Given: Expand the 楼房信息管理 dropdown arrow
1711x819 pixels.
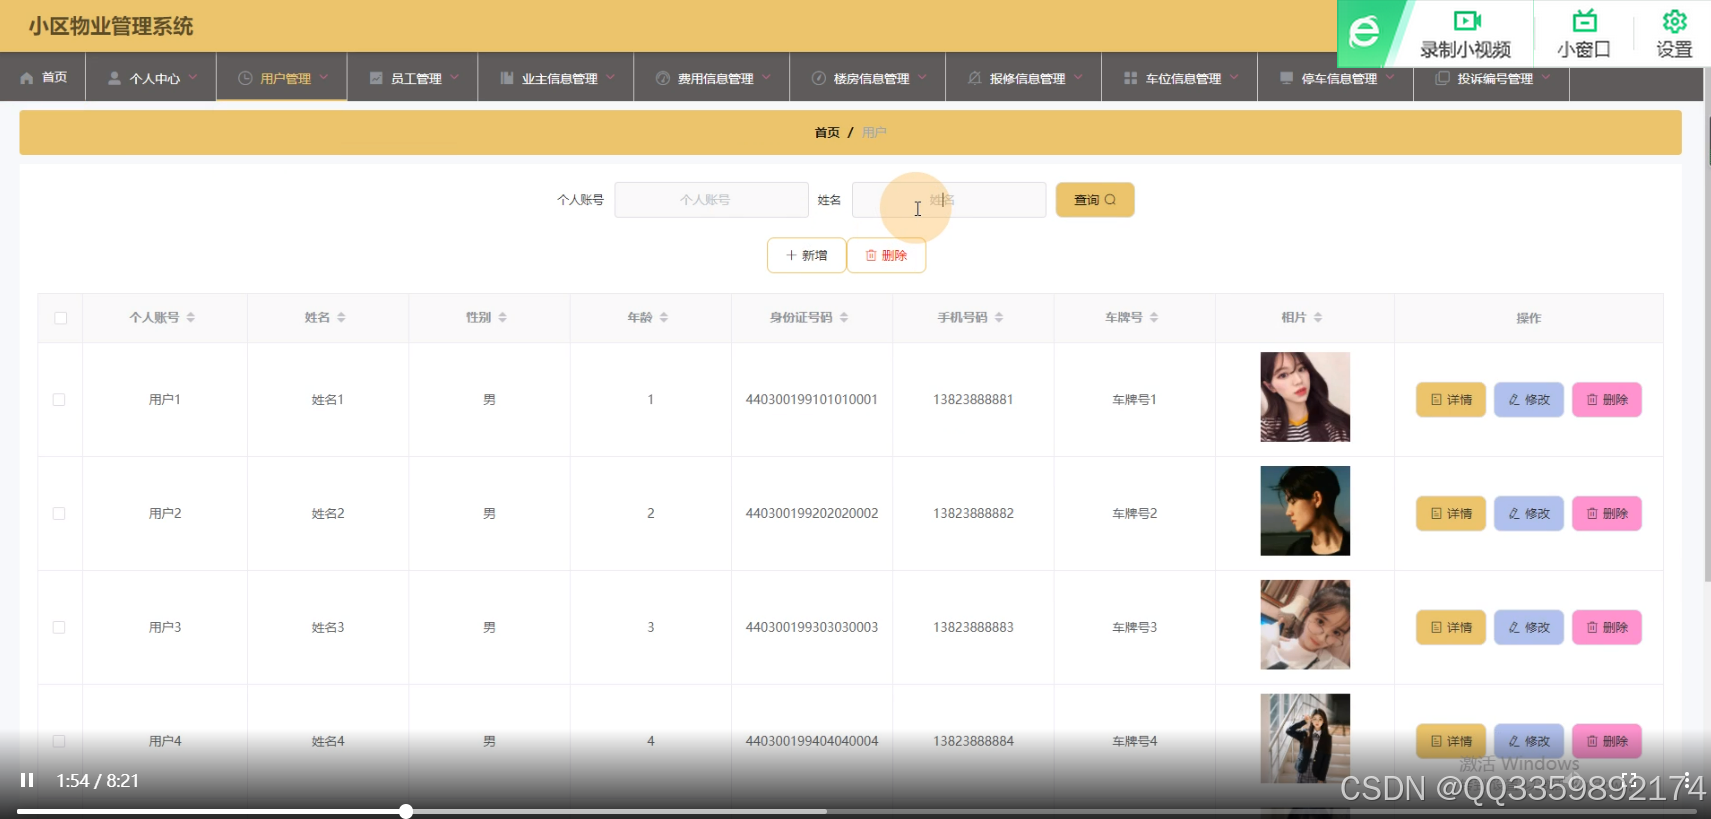Looking at the screenshot, I should 922,77.
